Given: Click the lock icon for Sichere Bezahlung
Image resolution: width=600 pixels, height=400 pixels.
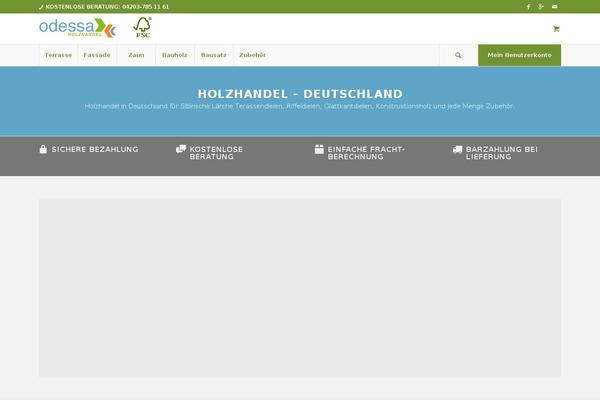Looking at the screenshot, I should pos(43,149).
